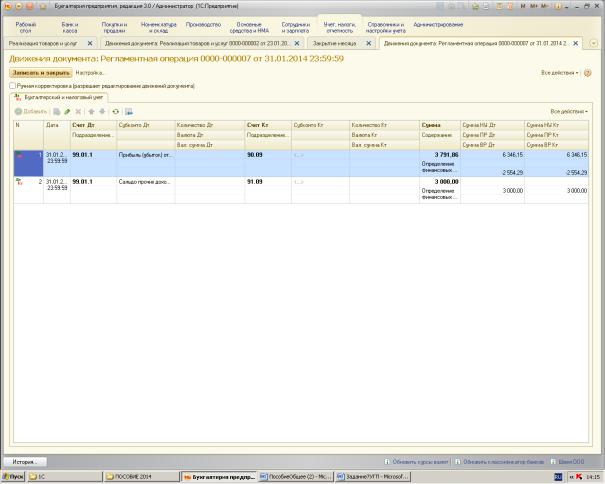Open the Справочники и настройки учета section
605x484 pixels.
pyautogui.click(x=385, y=27)
